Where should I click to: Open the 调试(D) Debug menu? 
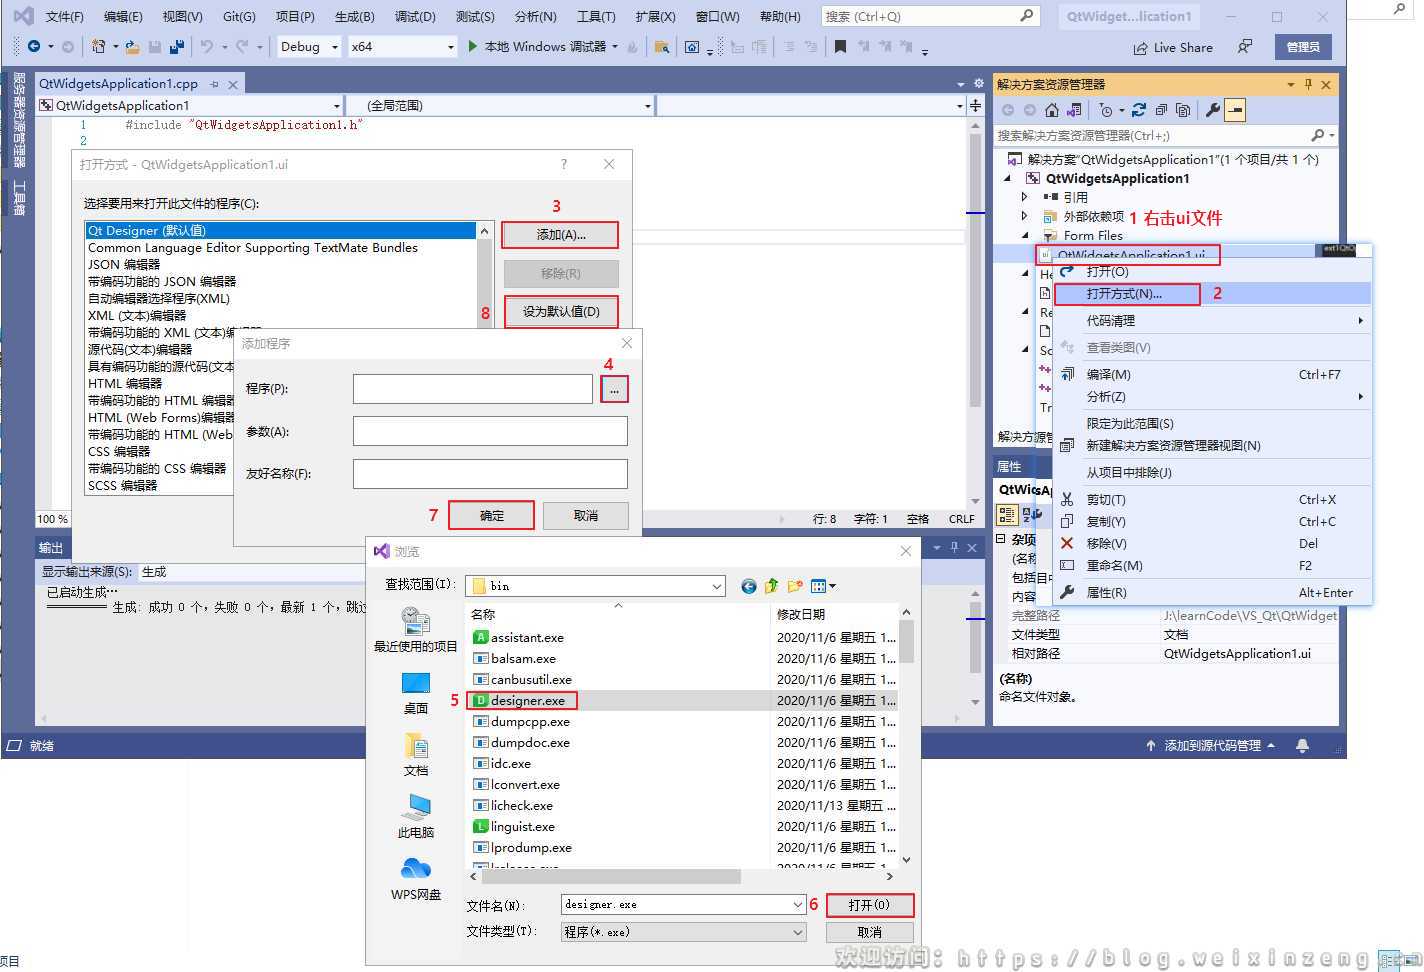[x=415, y=17]
